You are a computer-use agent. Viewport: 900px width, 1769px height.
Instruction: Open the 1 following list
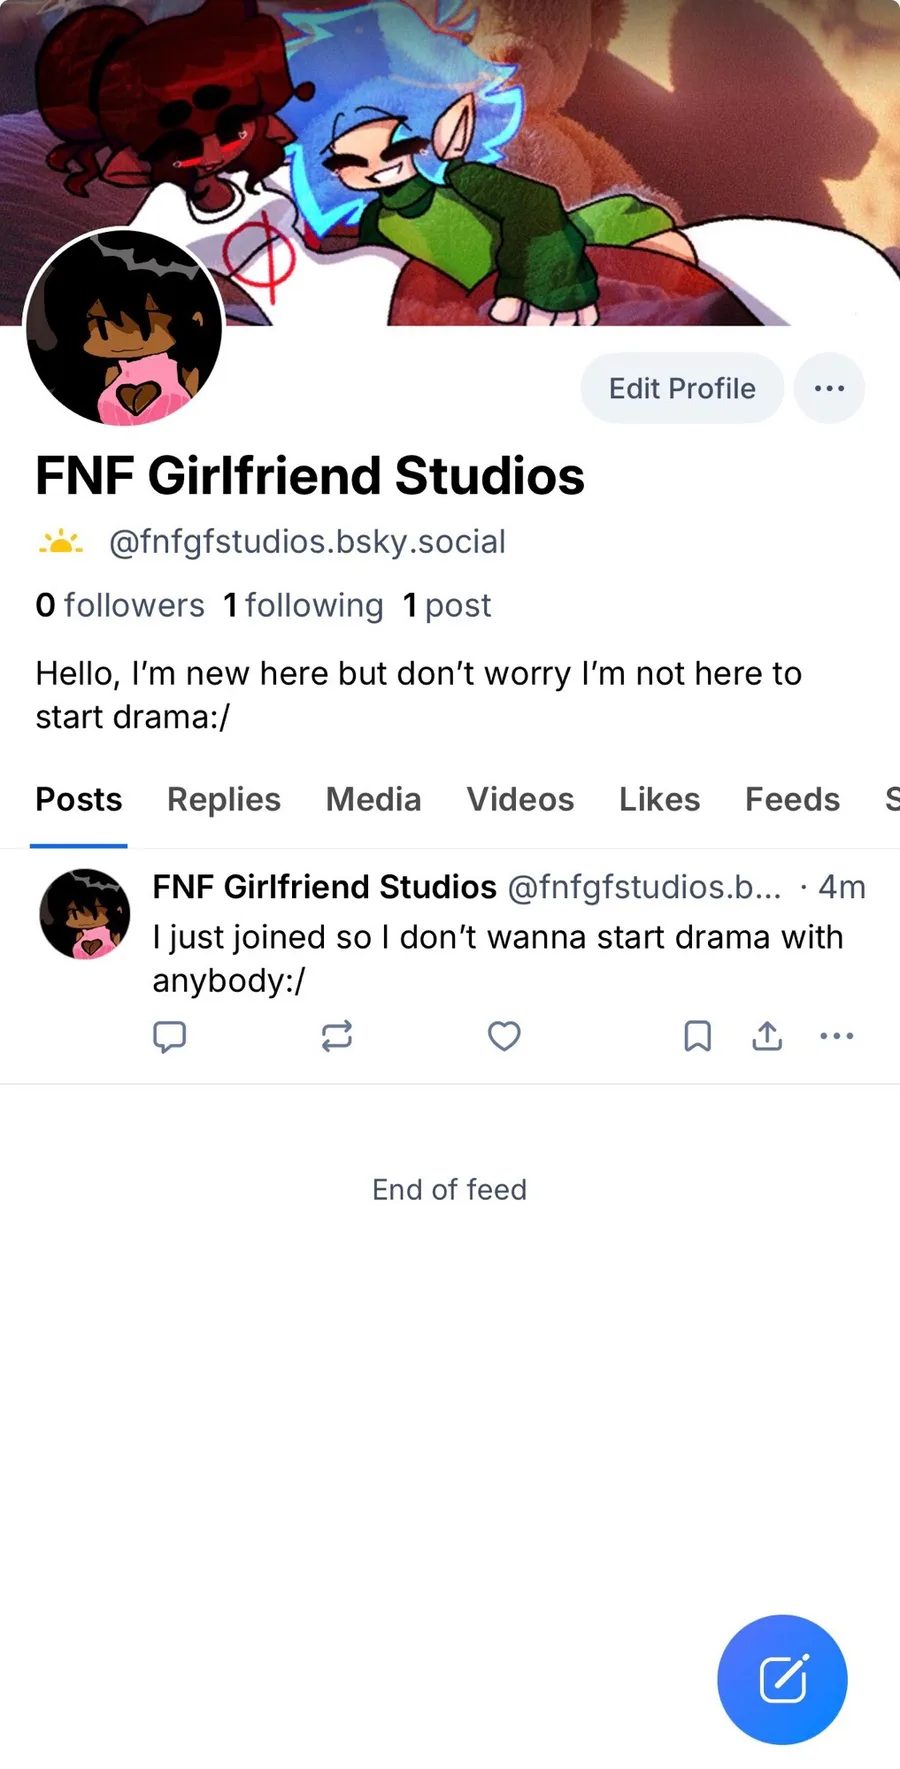coord(303,605)
